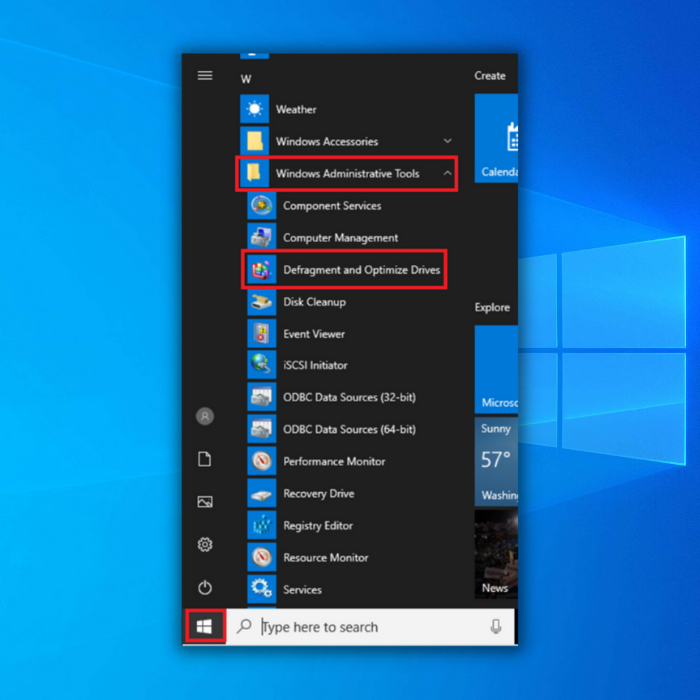700x700 pixels.
Task: Click the Windows Accessories folder icon
Action: [254, 141]
